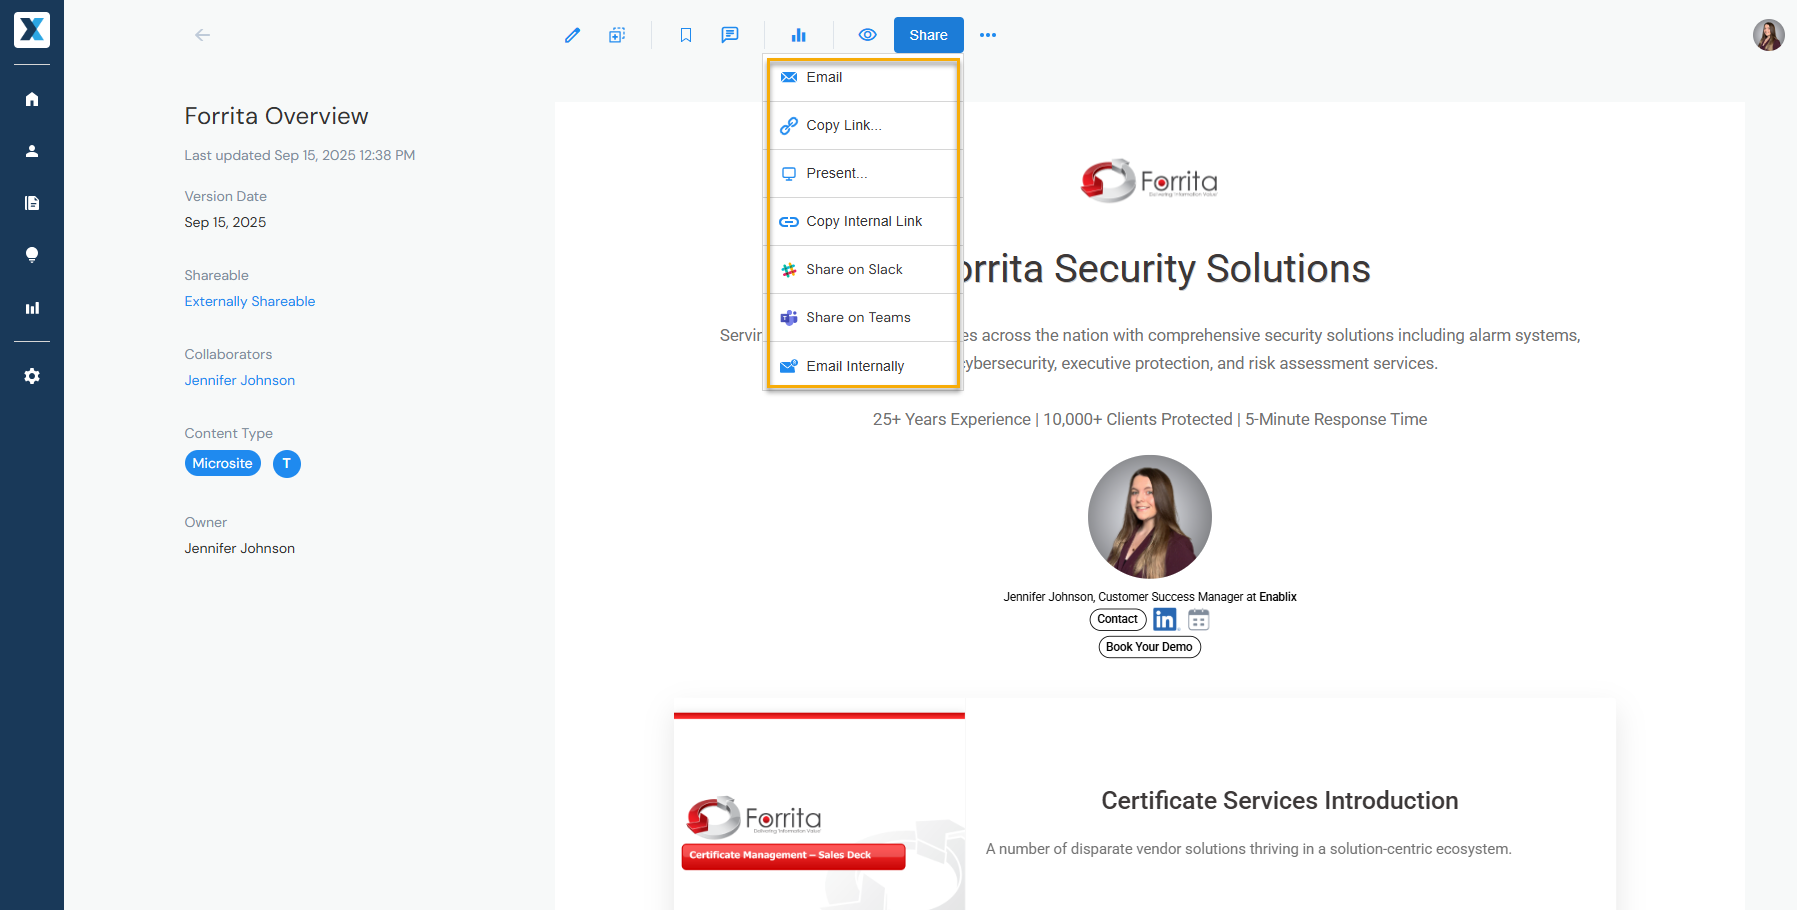Select Email from the share menu
This screenshot has height=910, width=1797.
point(864,78)
